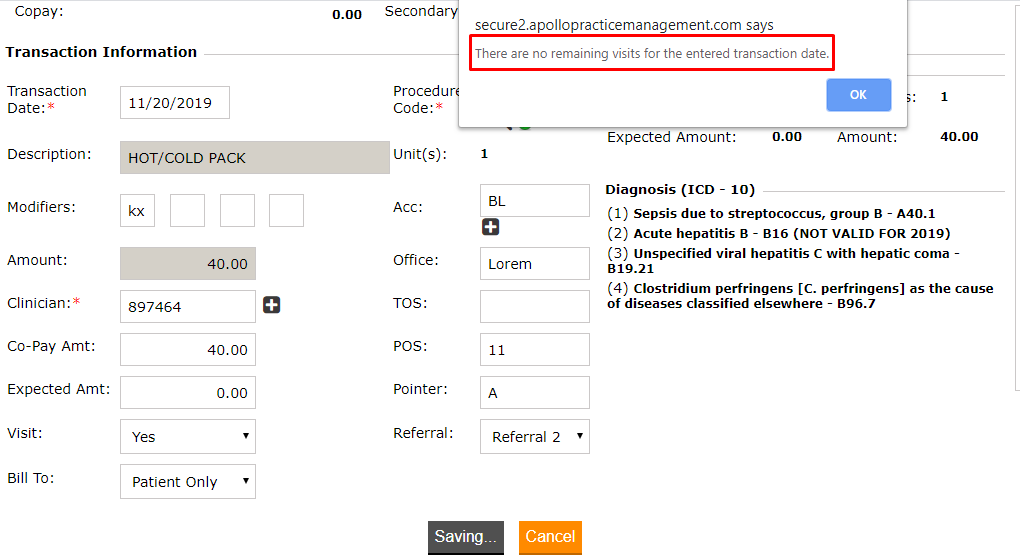Click the first modifier box containing kx

137,211
